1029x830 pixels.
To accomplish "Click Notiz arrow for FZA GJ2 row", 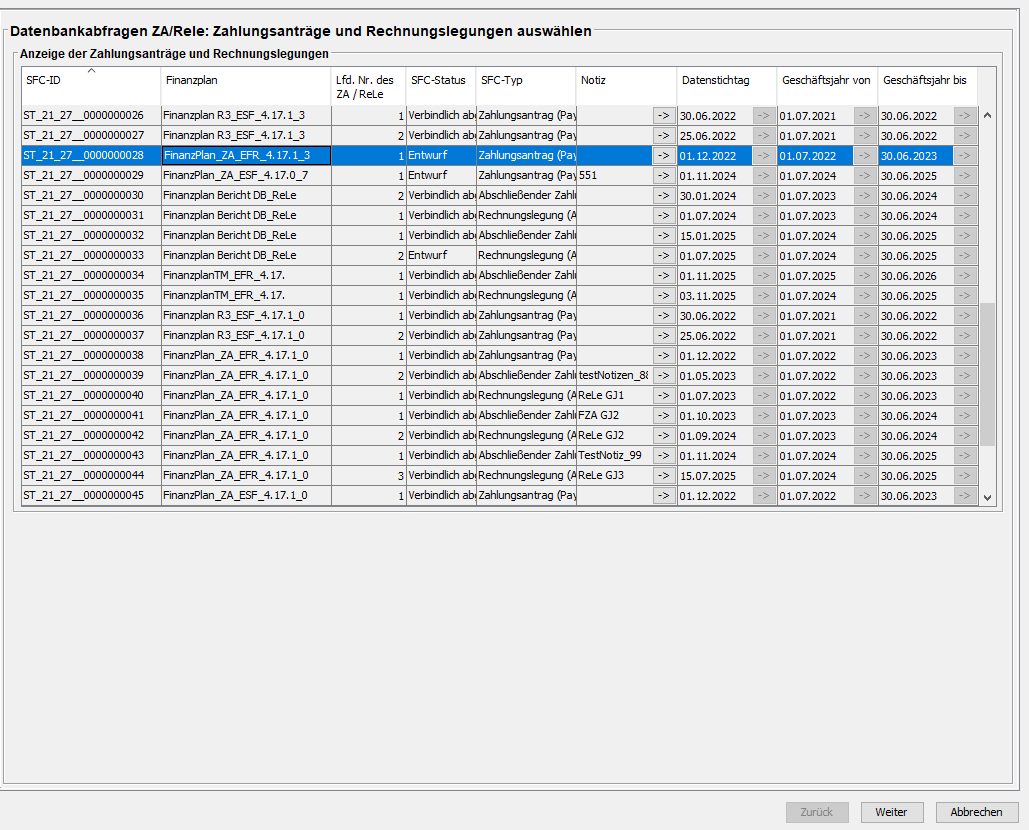I will coord(664,415).
